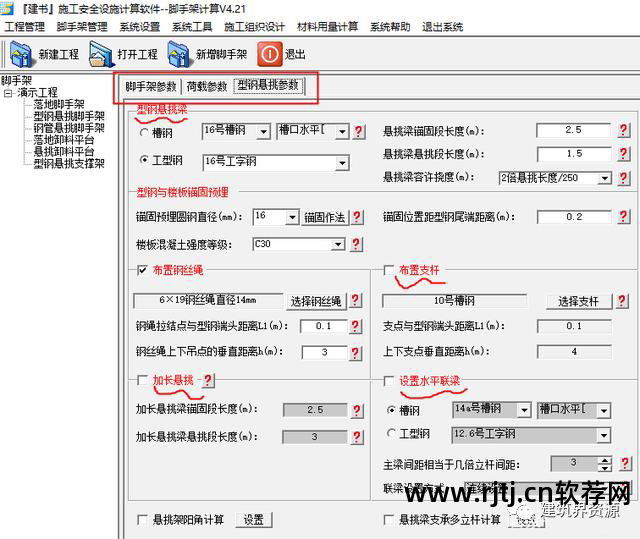The width and height of the screenshot is (640, 539).
Task: Open the 脚手架管理 menu
Action: point(82,27)
